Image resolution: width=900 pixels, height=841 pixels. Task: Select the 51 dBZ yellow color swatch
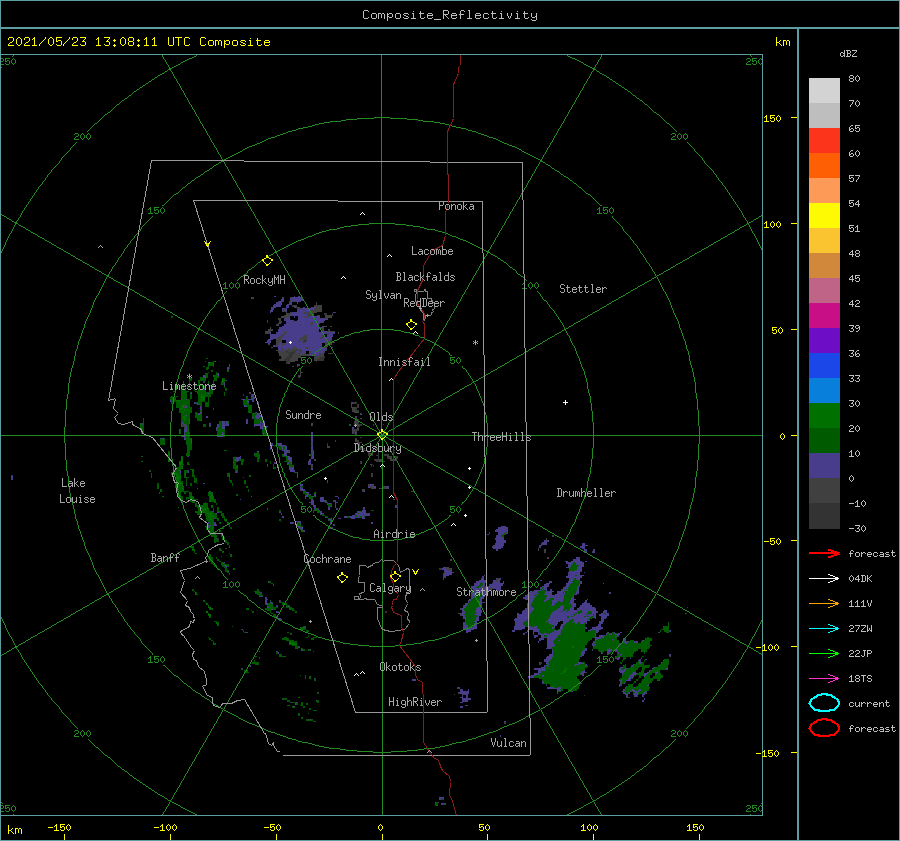pos(824,215)
